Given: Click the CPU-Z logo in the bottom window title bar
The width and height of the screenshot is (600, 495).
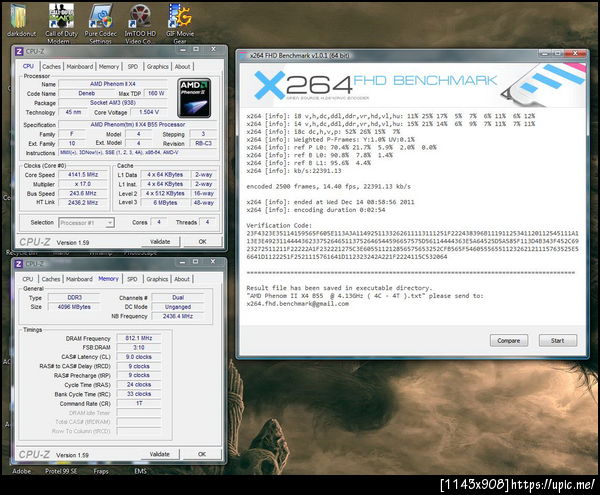Looking at the screenshot, I should [19, 264].
